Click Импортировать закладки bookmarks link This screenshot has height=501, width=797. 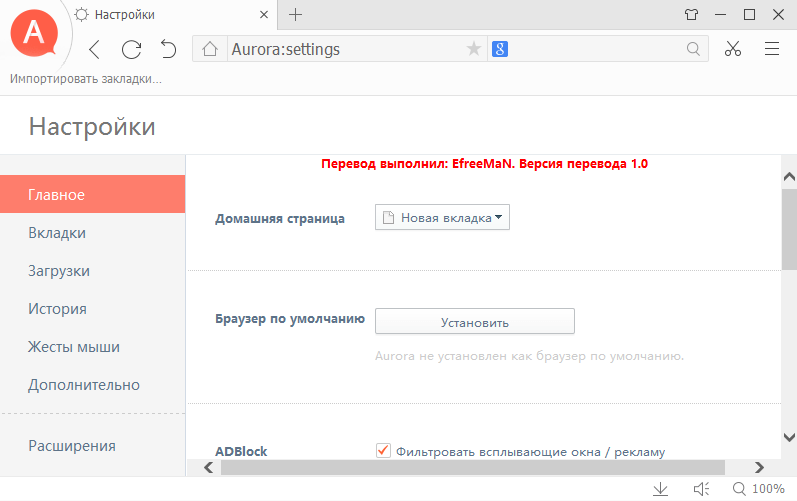[x=86, y=79]
